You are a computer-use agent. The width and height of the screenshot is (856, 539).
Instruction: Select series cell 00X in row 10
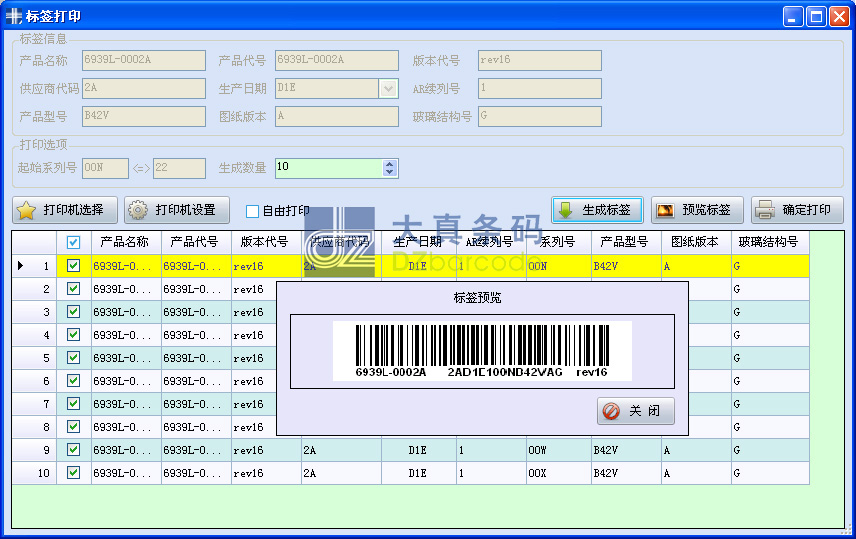click(559, 473)
